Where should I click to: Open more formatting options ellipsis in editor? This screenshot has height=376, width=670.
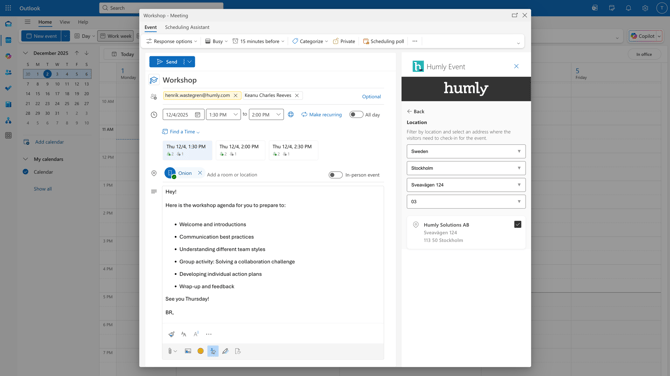coord(209,334)
